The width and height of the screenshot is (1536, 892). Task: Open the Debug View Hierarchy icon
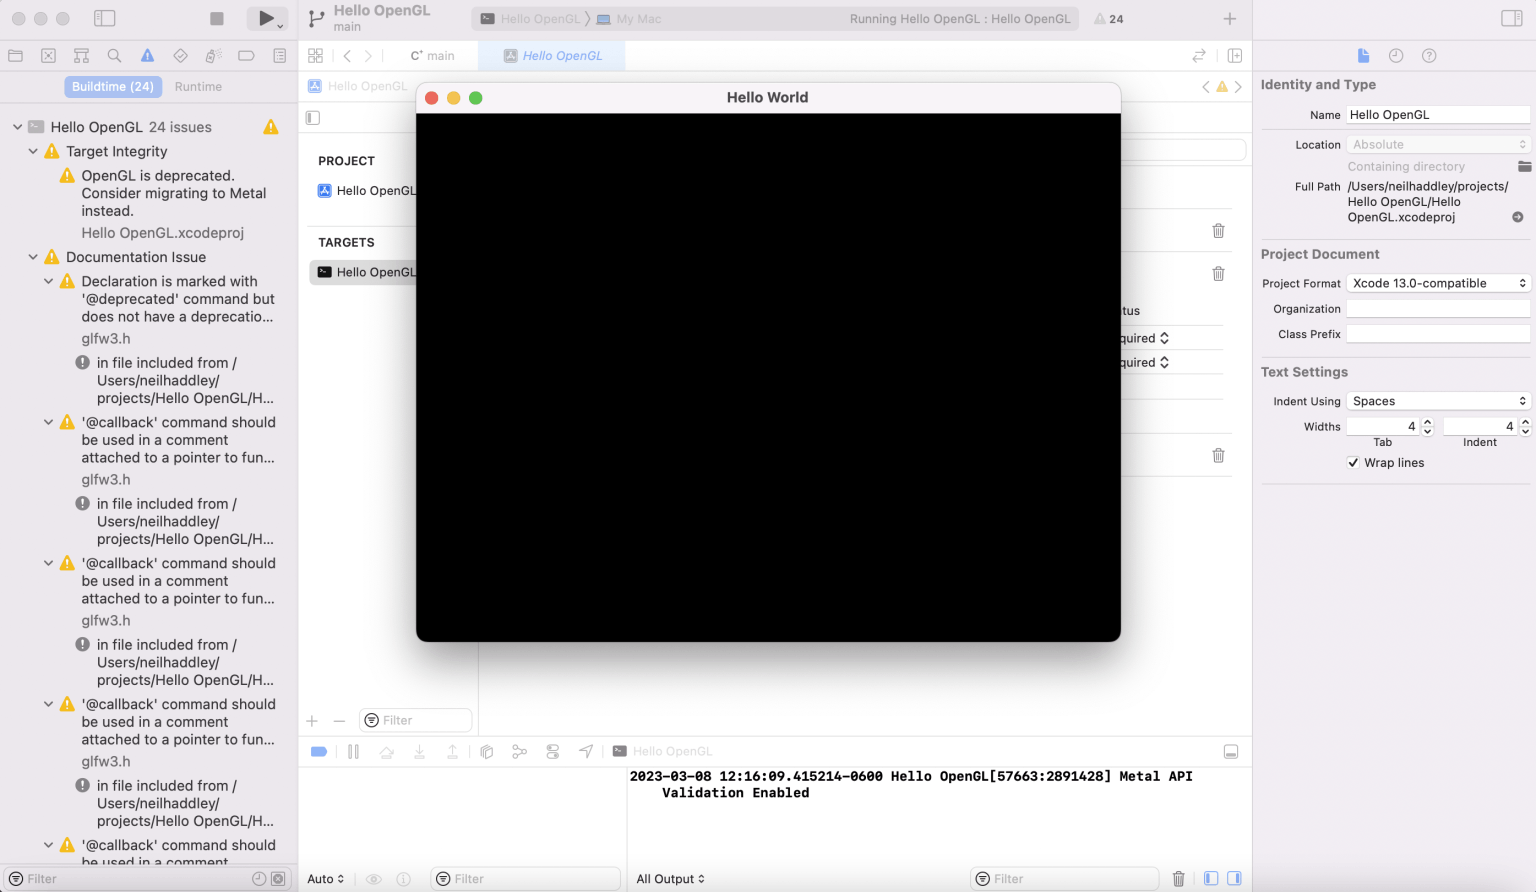tap(487, 752)
